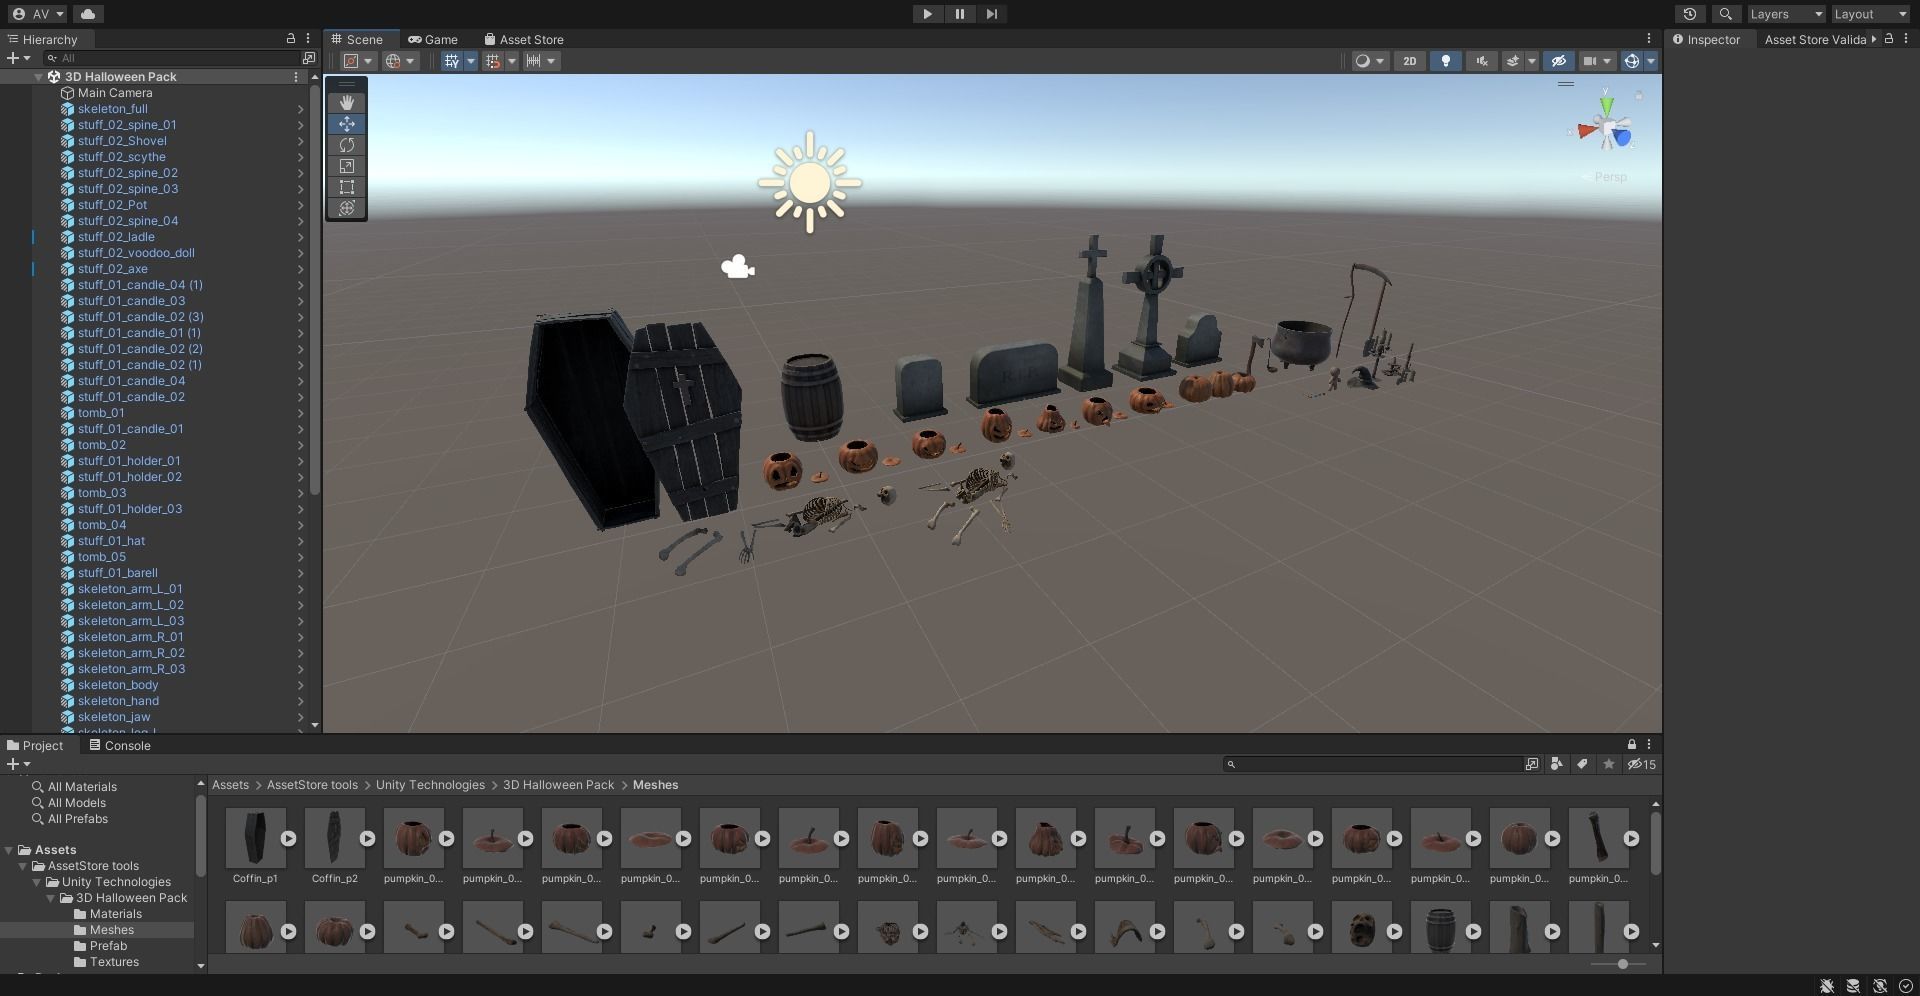Toggle grid snapping icon
Screen dimensions: 1920x996
coord(492,61)
